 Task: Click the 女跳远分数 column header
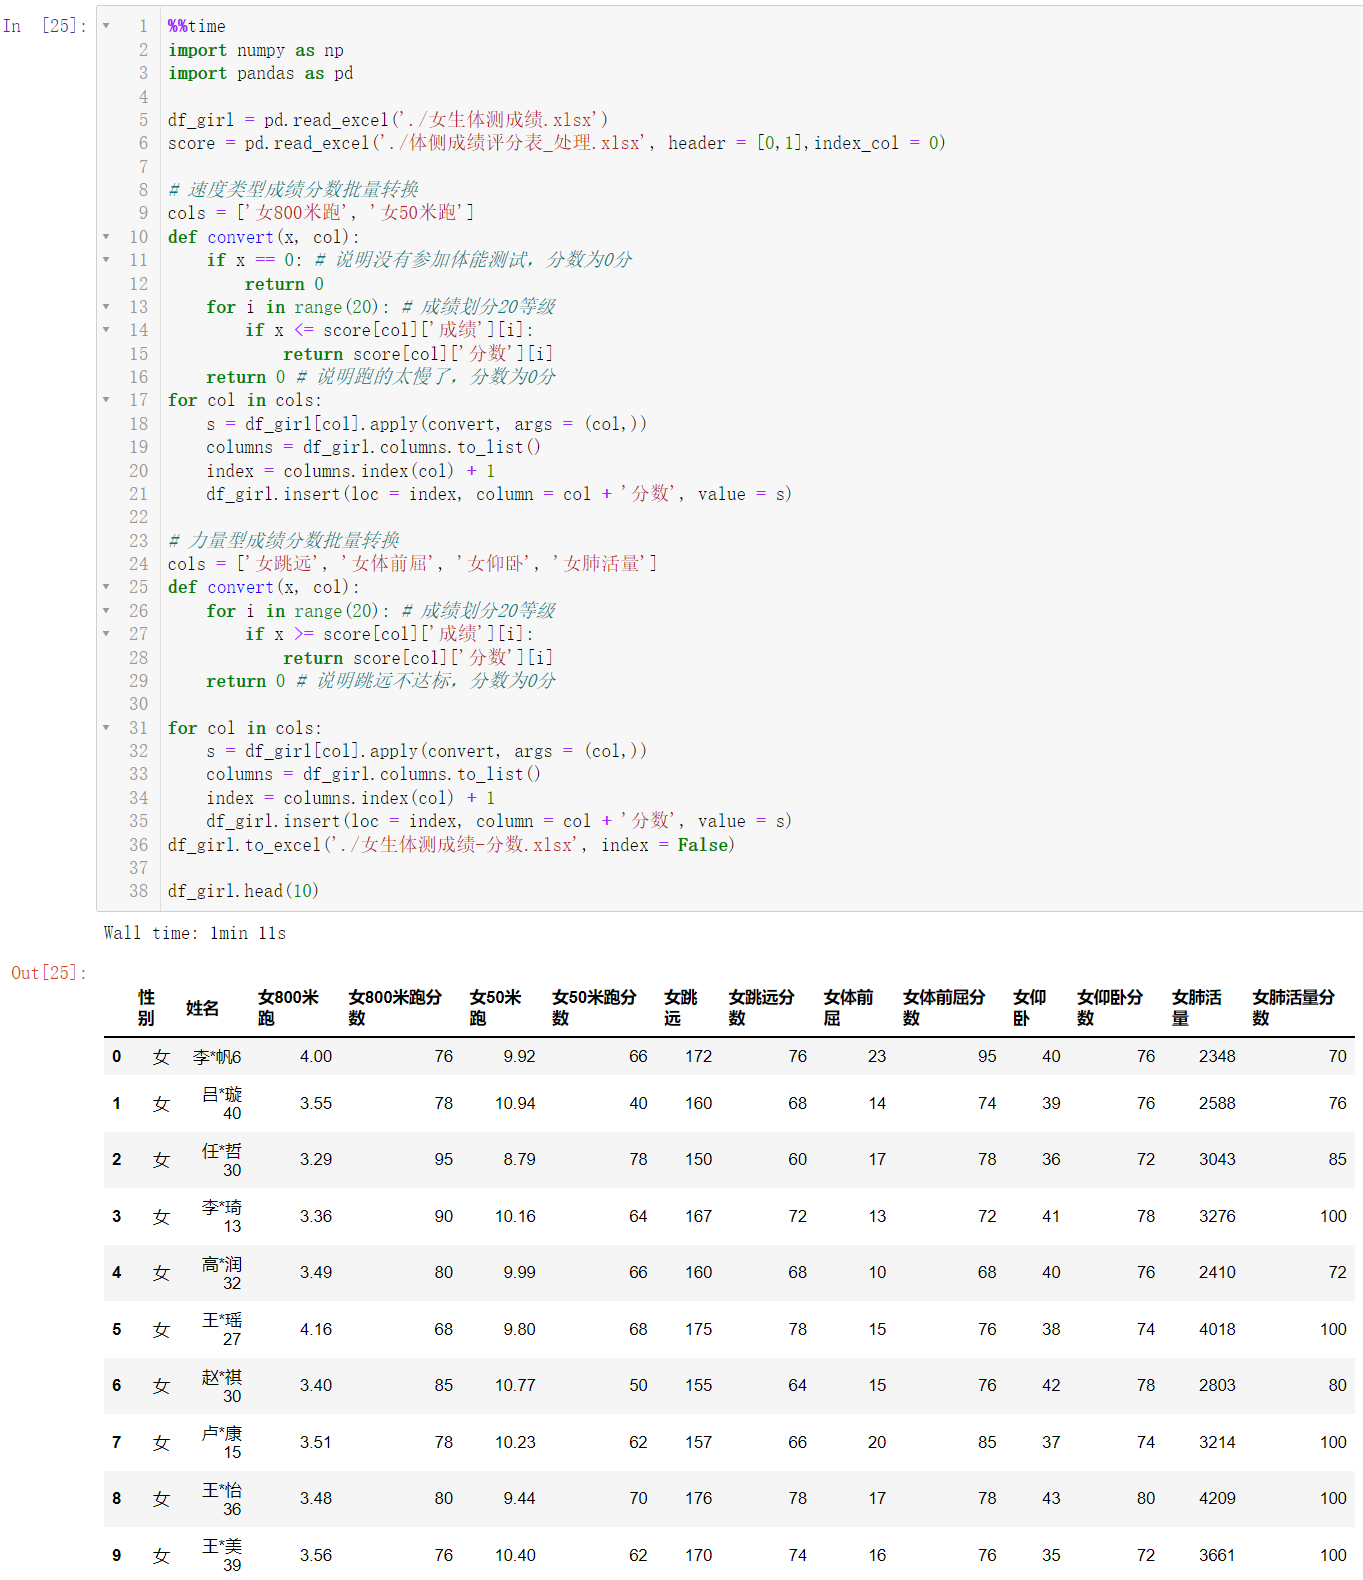[762, 1008]
